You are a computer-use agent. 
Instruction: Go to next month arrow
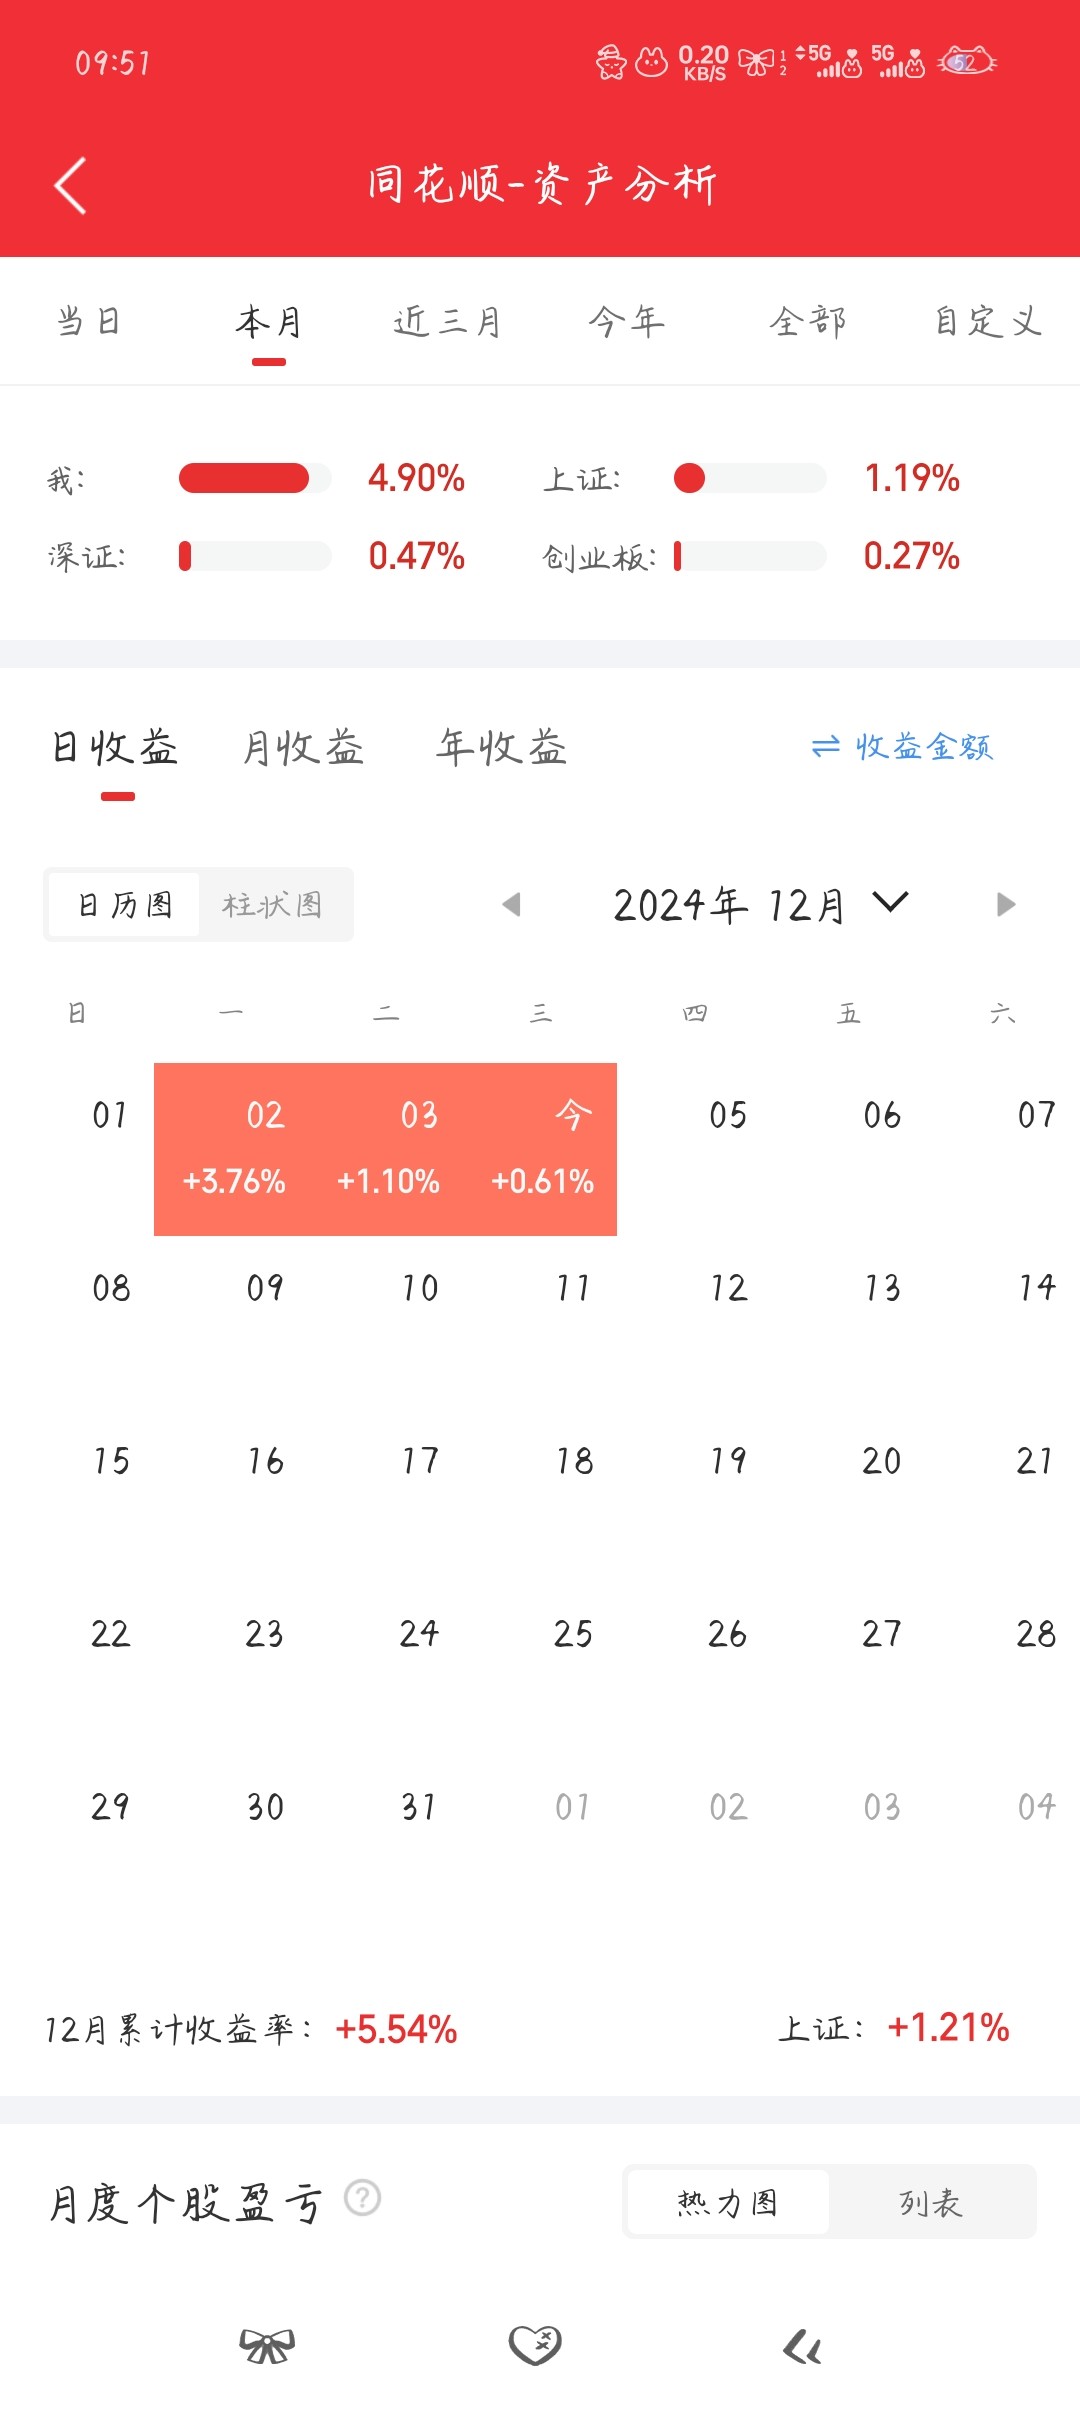(1006, 905)
